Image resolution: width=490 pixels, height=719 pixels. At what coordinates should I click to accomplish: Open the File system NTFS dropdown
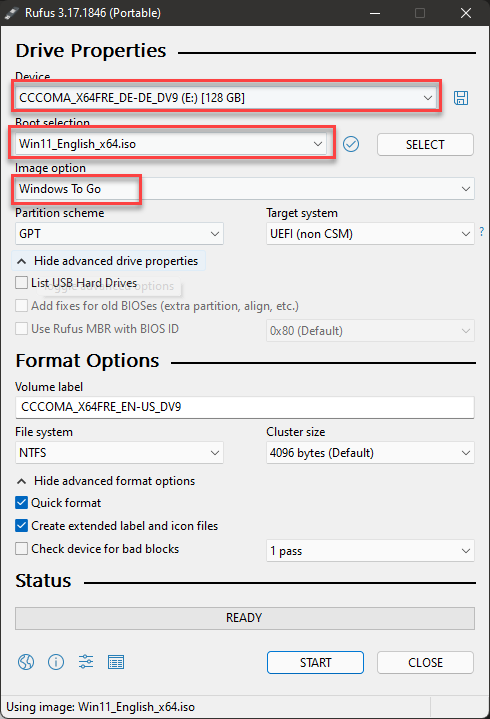[119, 453]
